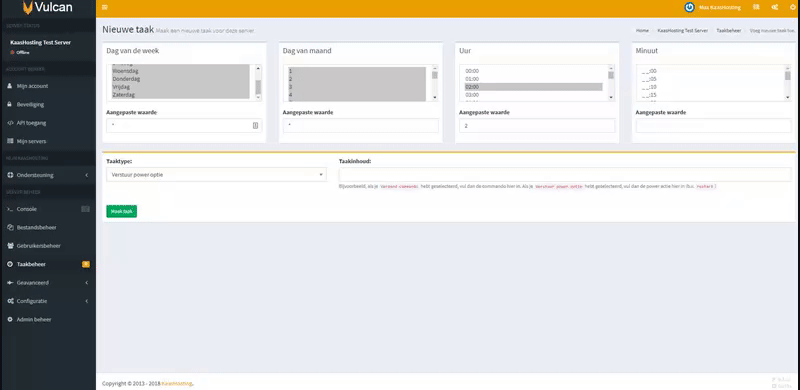Click the Dag van de week list scrollbar thumb
Viewport: 800px width, 390px height.
(x=258, y=87)
